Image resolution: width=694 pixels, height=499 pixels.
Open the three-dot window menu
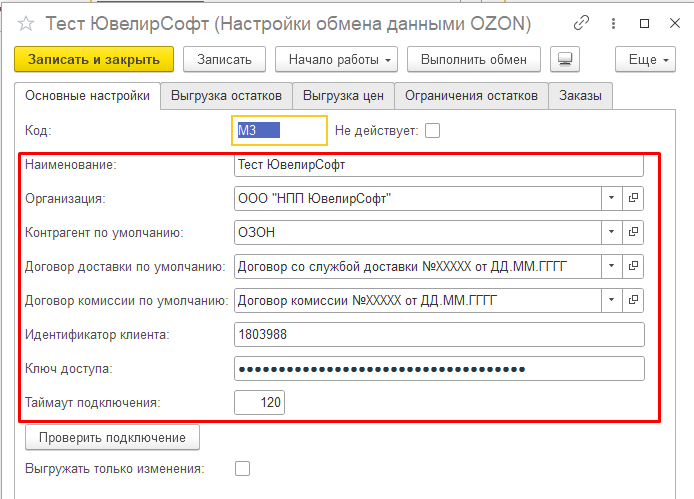tap(613, 23)
